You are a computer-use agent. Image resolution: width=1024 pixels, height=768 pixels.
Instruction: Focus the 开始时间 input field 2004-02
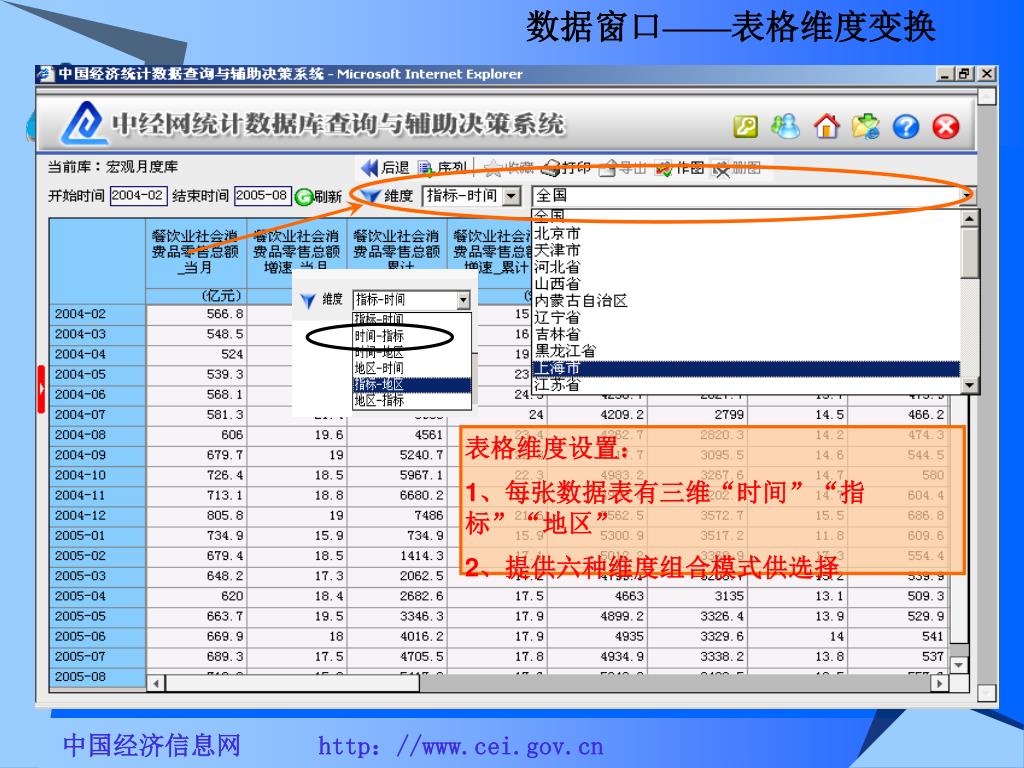coord(138,195)
